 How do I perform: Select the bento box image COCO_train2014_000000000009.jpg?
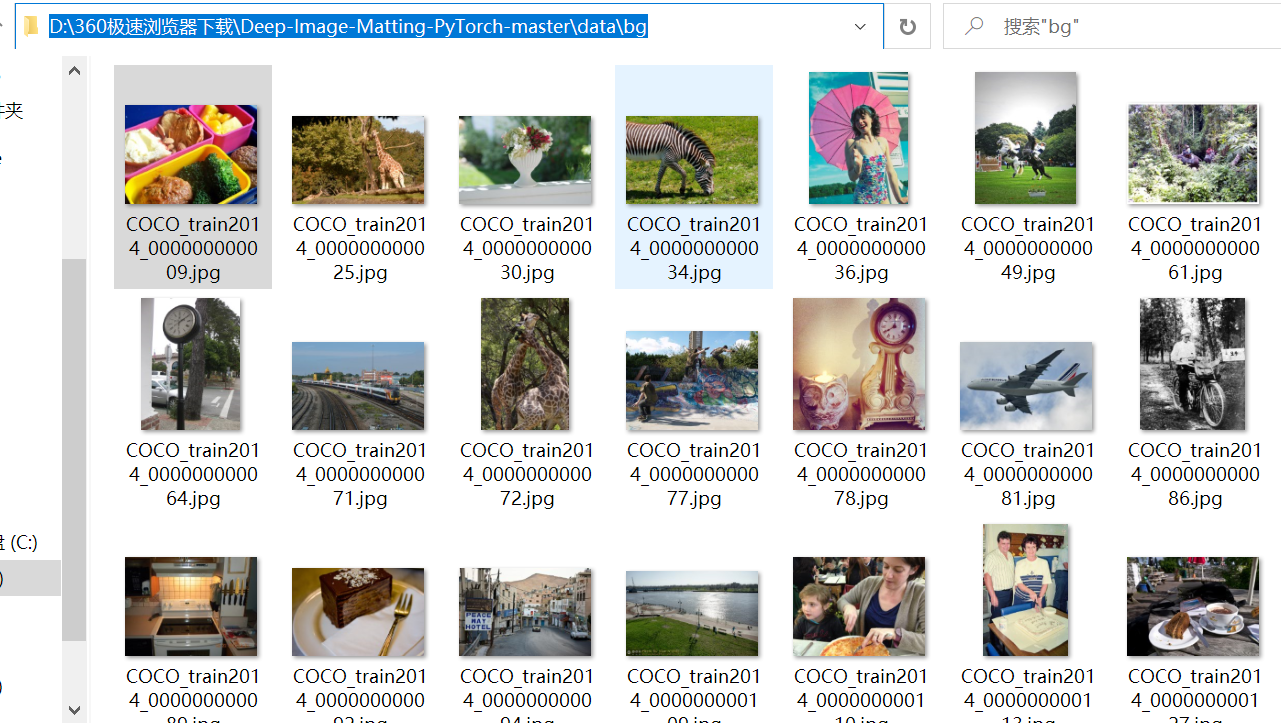[x=192, y=155]
